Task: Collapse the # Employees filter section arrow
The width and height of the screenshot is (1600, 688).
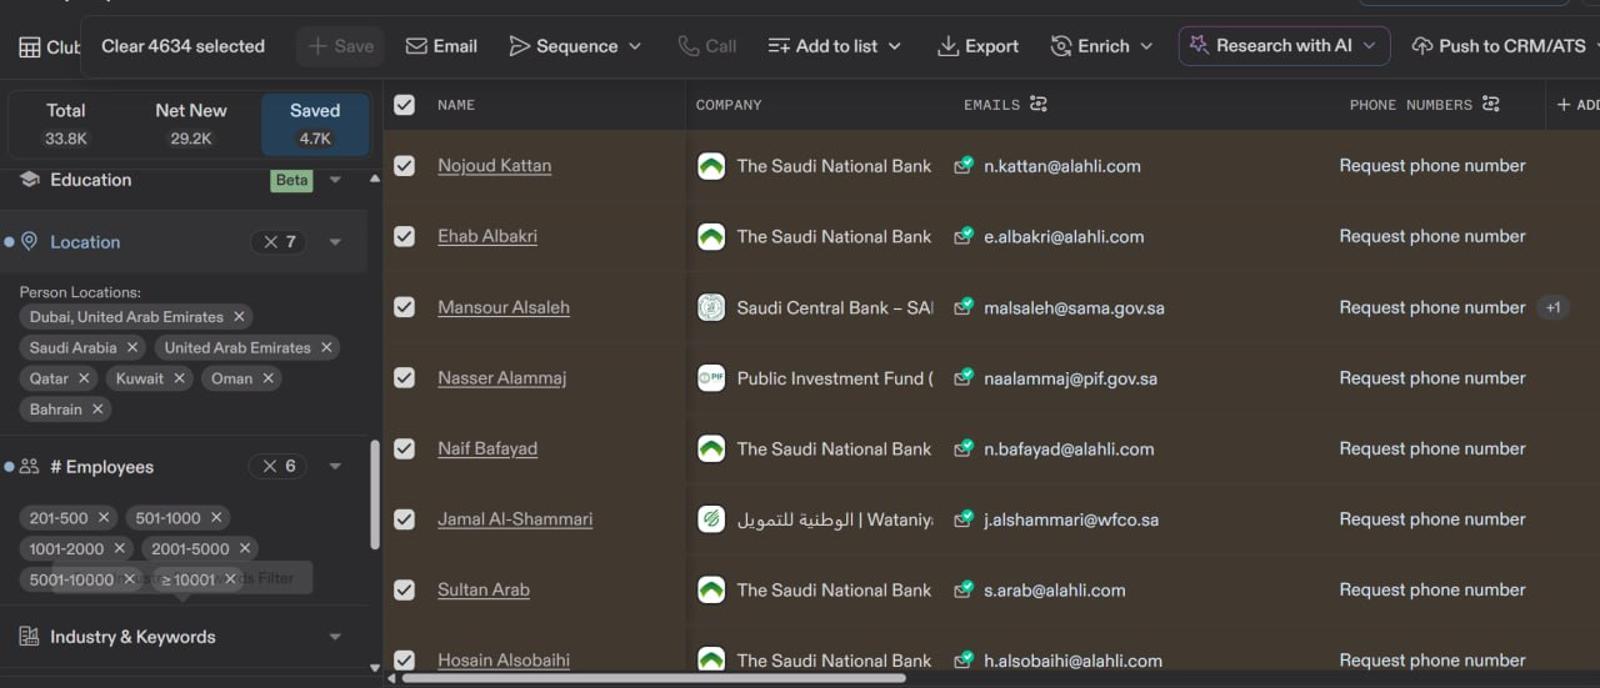Action: (335, 466)
